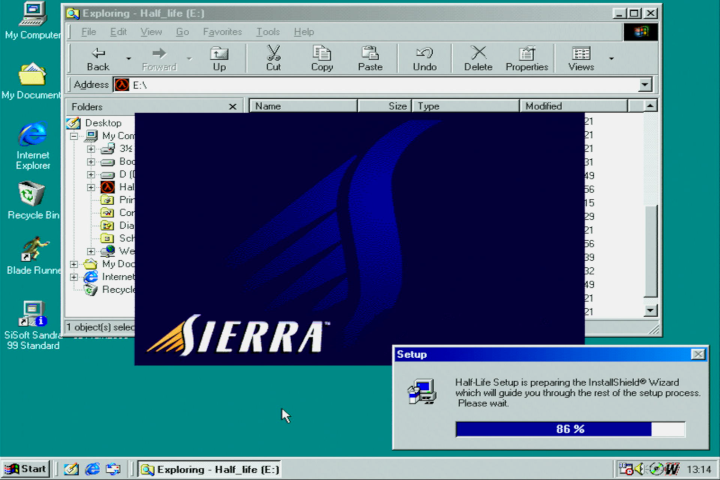Close the Setup dialog
The width and height of the screenshot is (720, 480).
[698, 354]
